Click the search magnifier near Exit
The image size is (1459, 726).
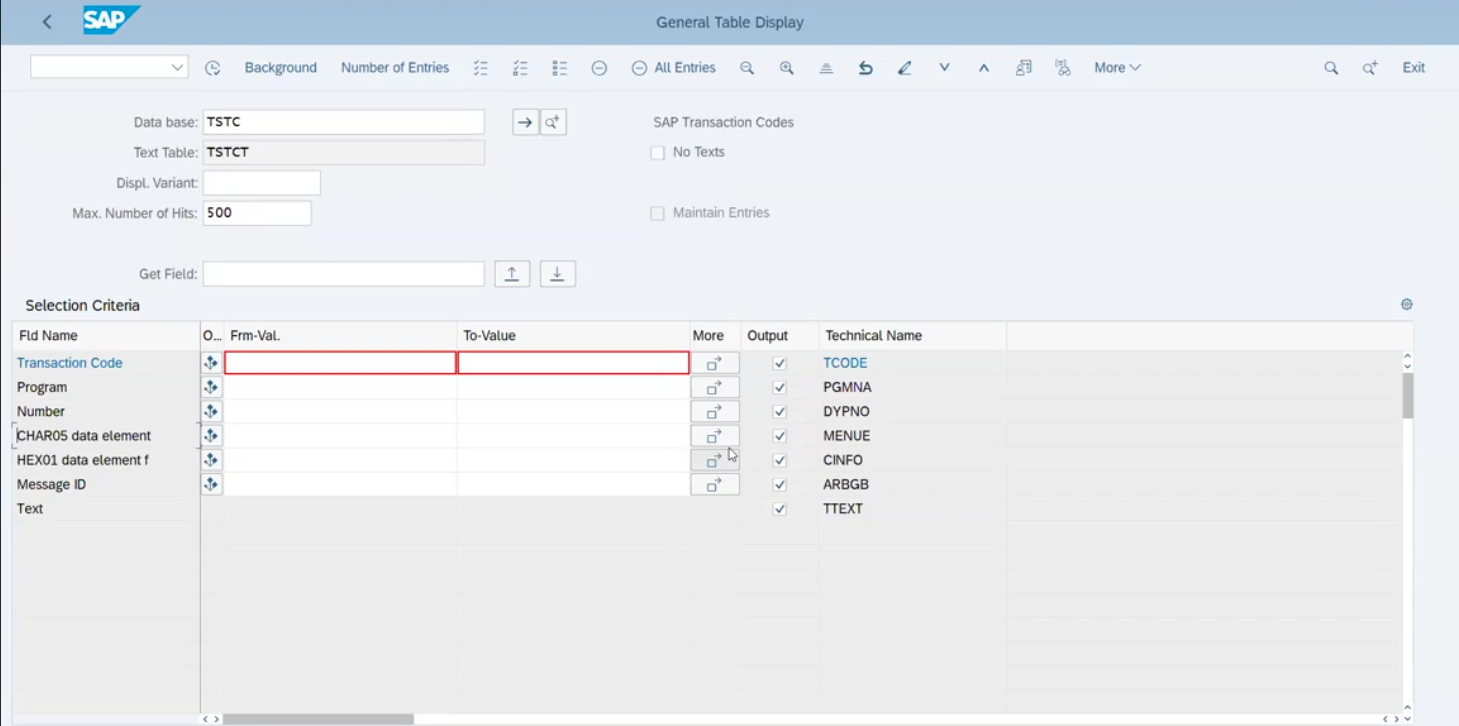[x=1331, y=68]
